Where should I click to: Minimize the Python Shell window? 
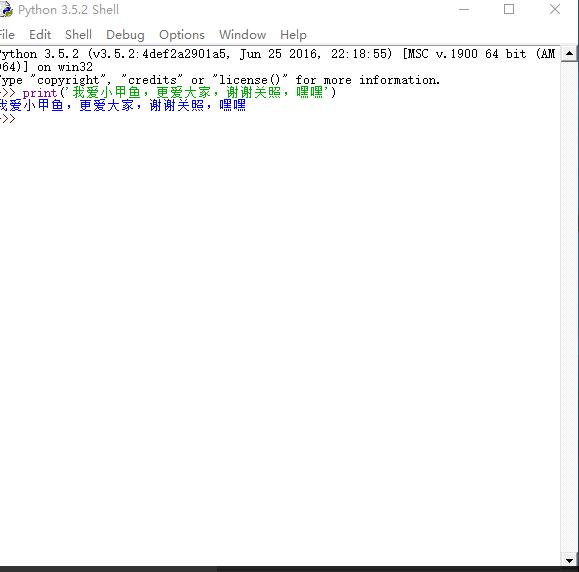pos(464,10)
